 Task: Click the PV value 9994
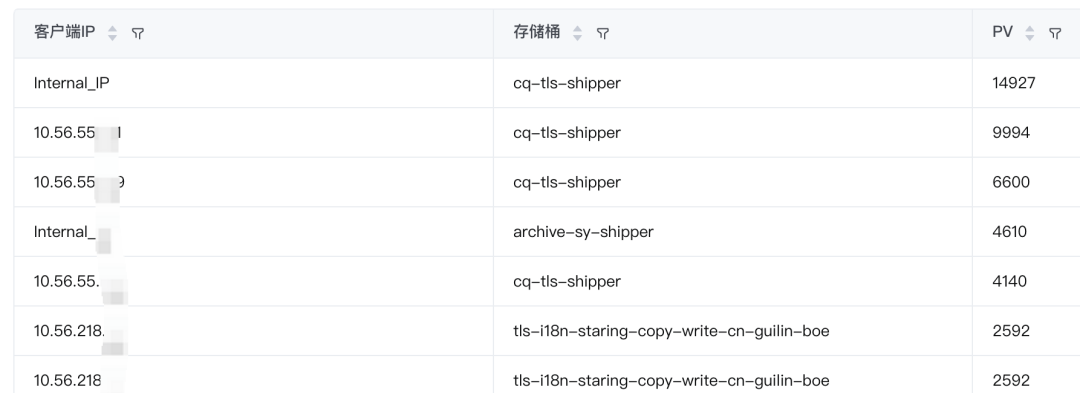[1011, 133]
